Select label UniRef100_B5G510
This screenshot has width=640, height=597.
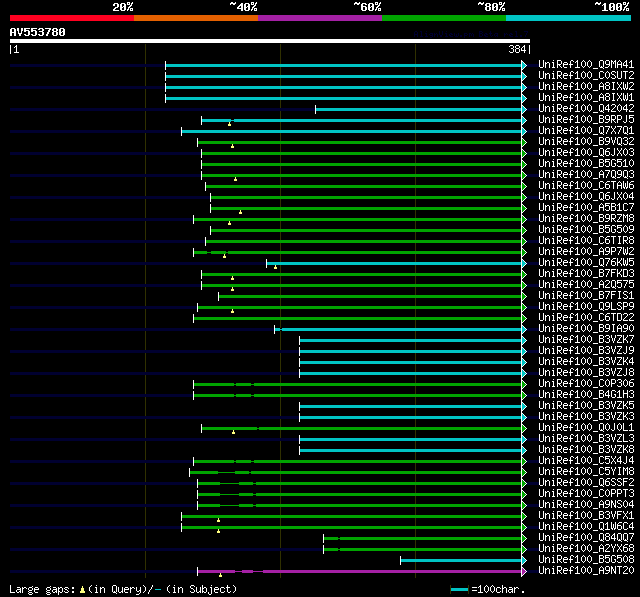pyautogui.click(x=586, y=163)
